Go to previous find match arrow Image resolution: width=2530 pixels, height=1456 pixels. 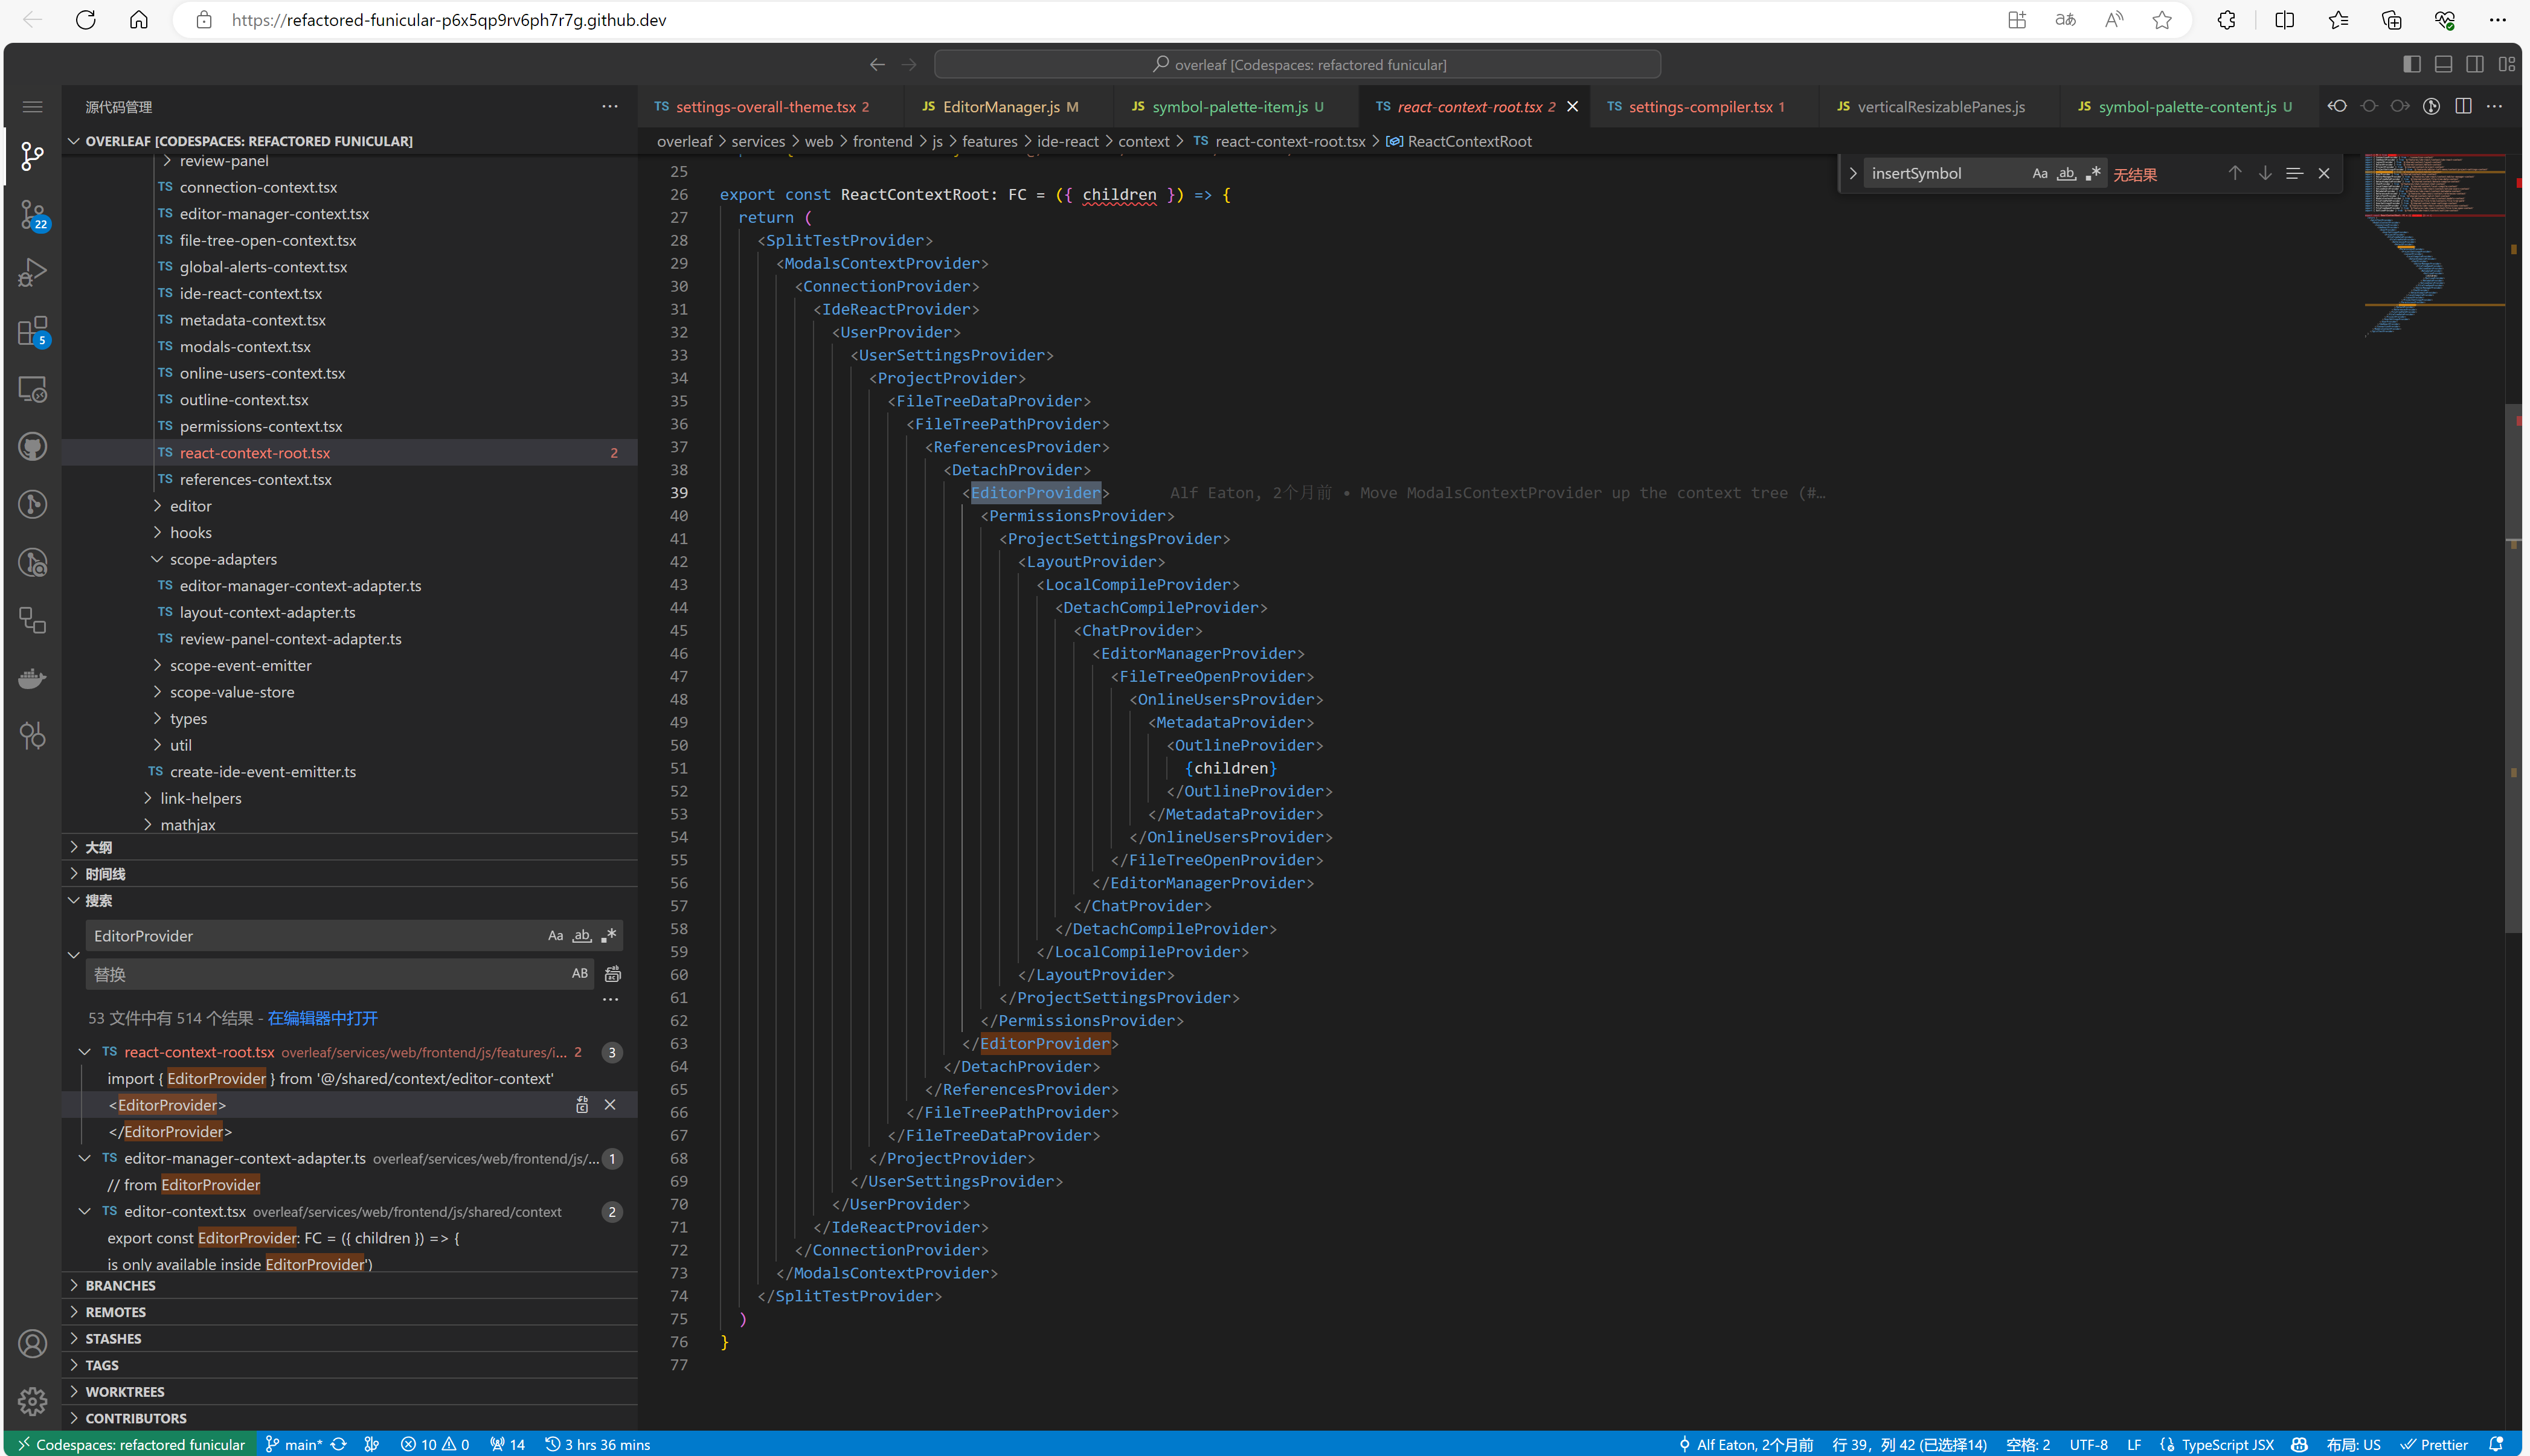click(2234, 173)
